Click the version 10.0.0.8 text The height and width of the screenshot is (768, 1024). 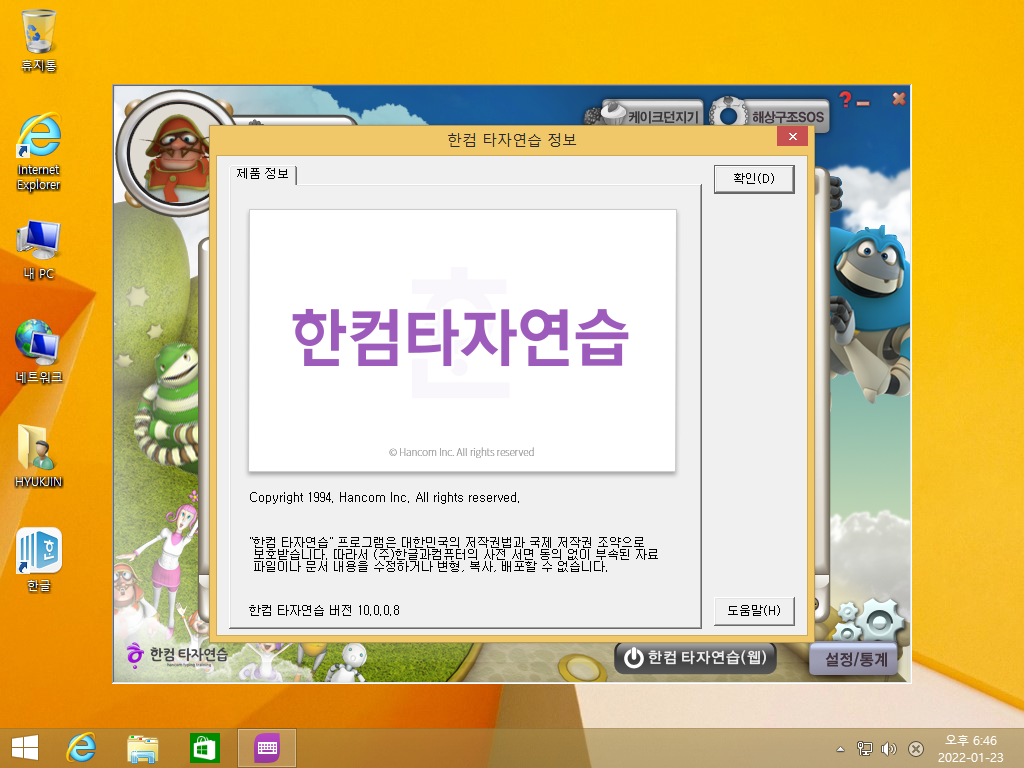pos(324,610)
